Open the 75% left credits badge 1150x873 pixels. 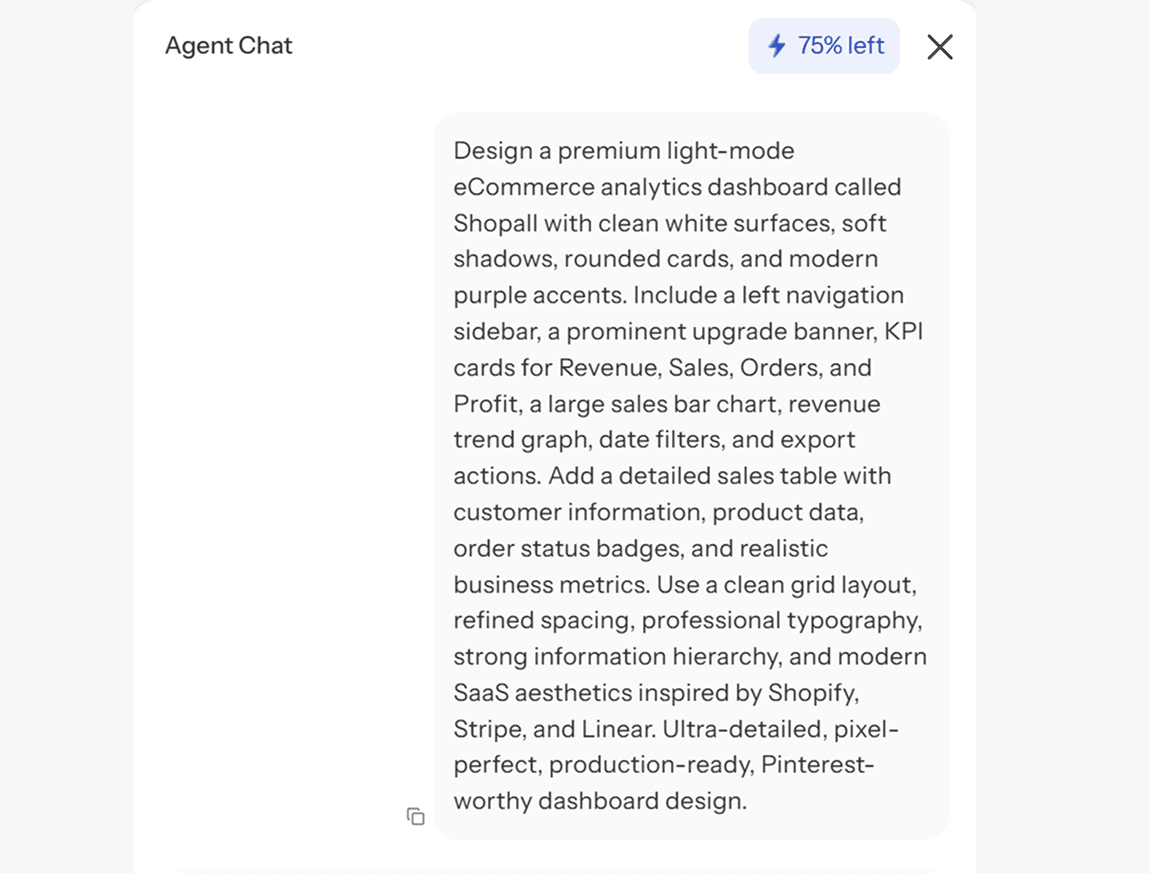click(824, 45)
